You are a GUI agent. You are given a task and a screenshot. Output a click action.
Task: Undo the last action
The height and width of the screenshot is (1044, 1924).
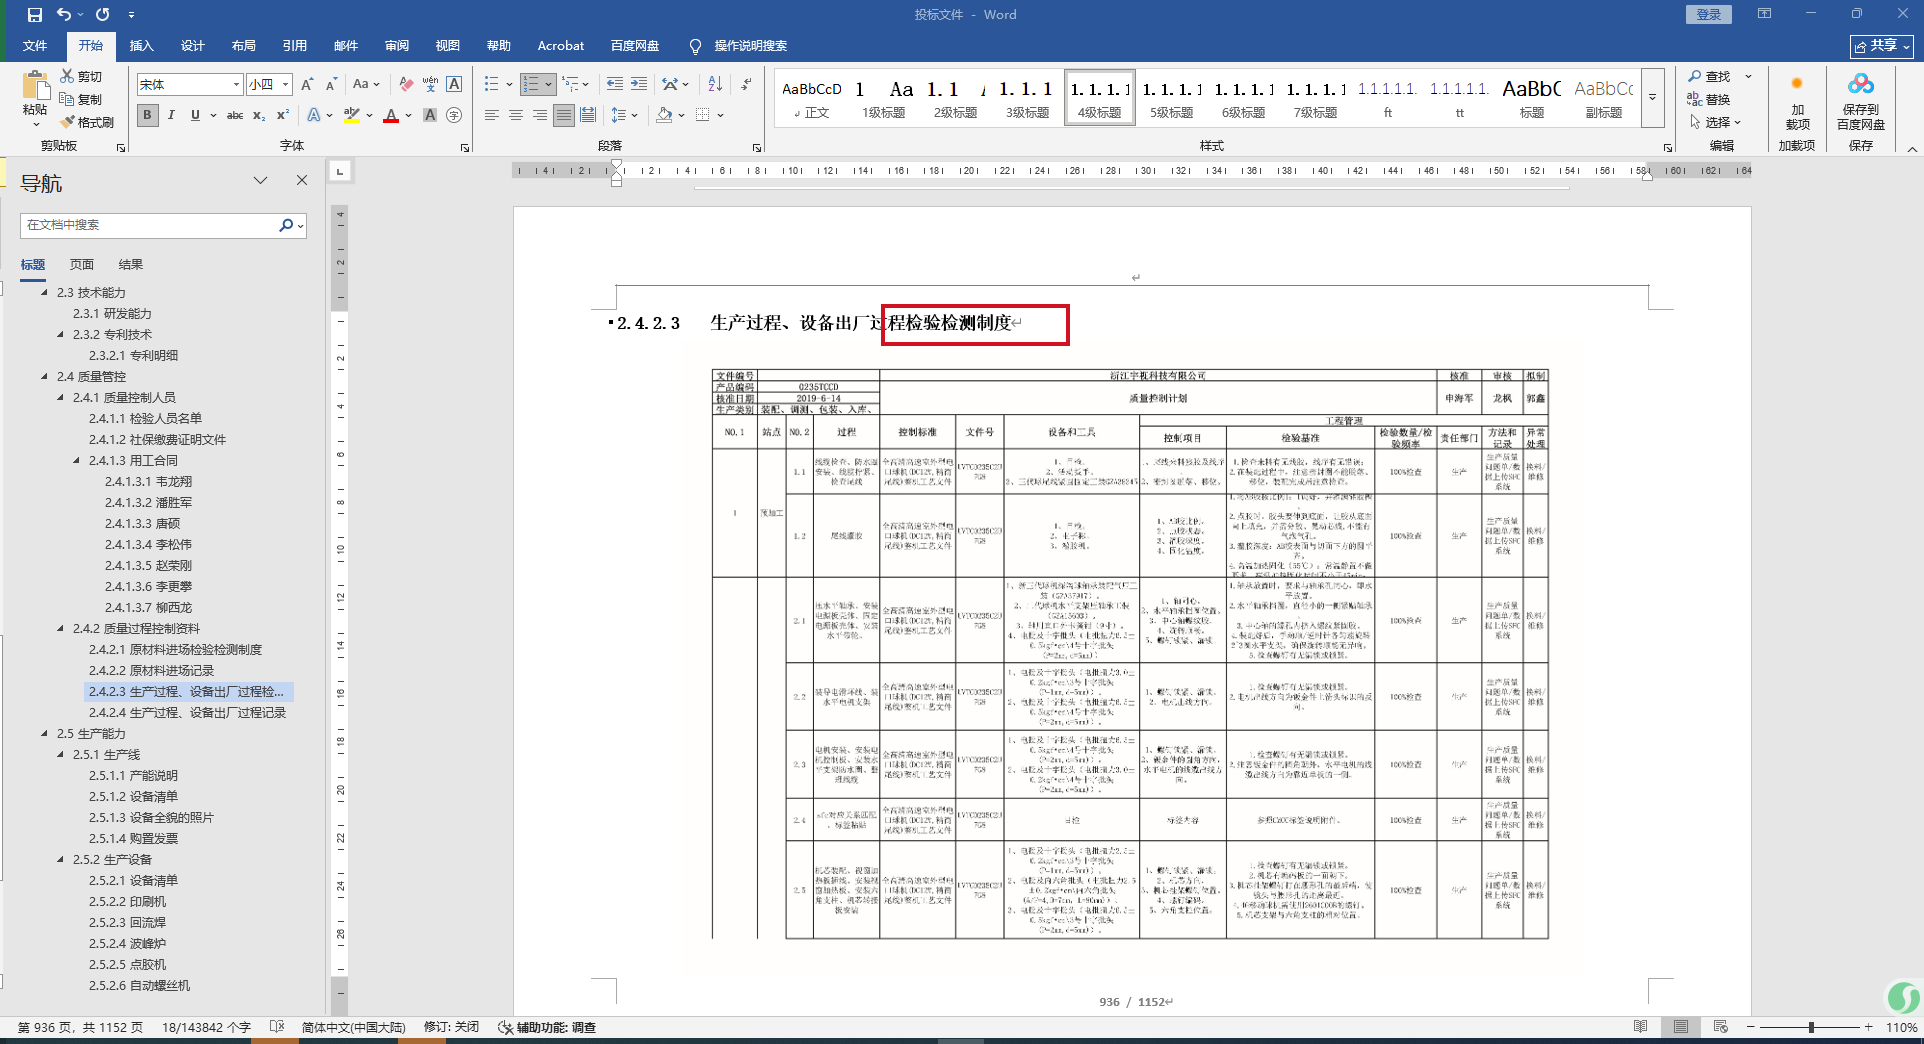(64, 15)
